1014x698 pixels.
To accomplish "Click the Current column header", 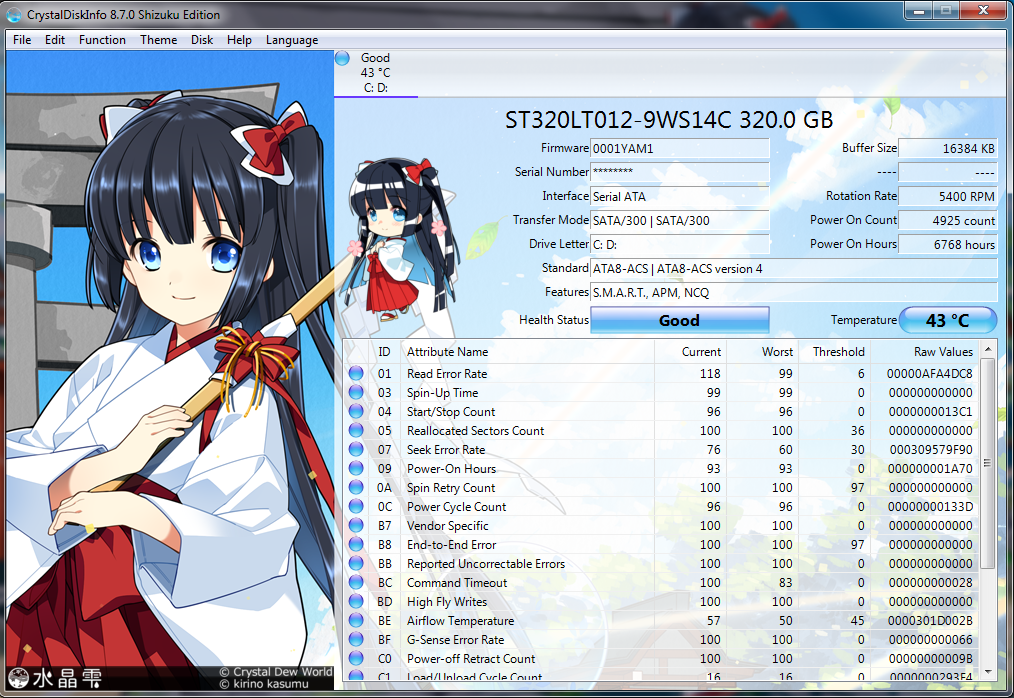I will pyautogui.click(x=691, y=352).
